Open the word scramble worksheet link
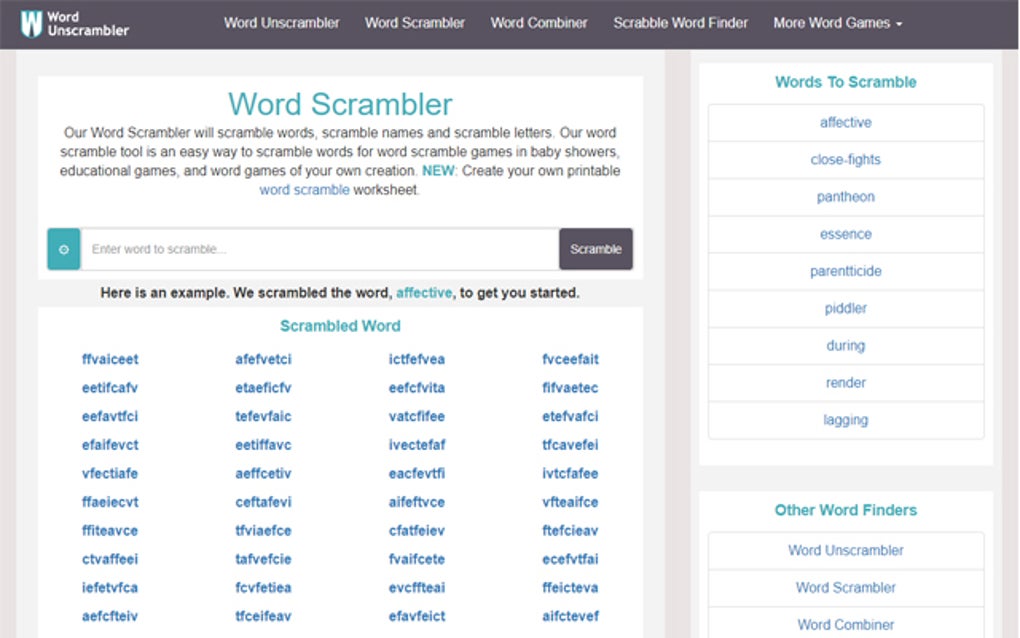 pyautogui.click(x=305, y=189)
